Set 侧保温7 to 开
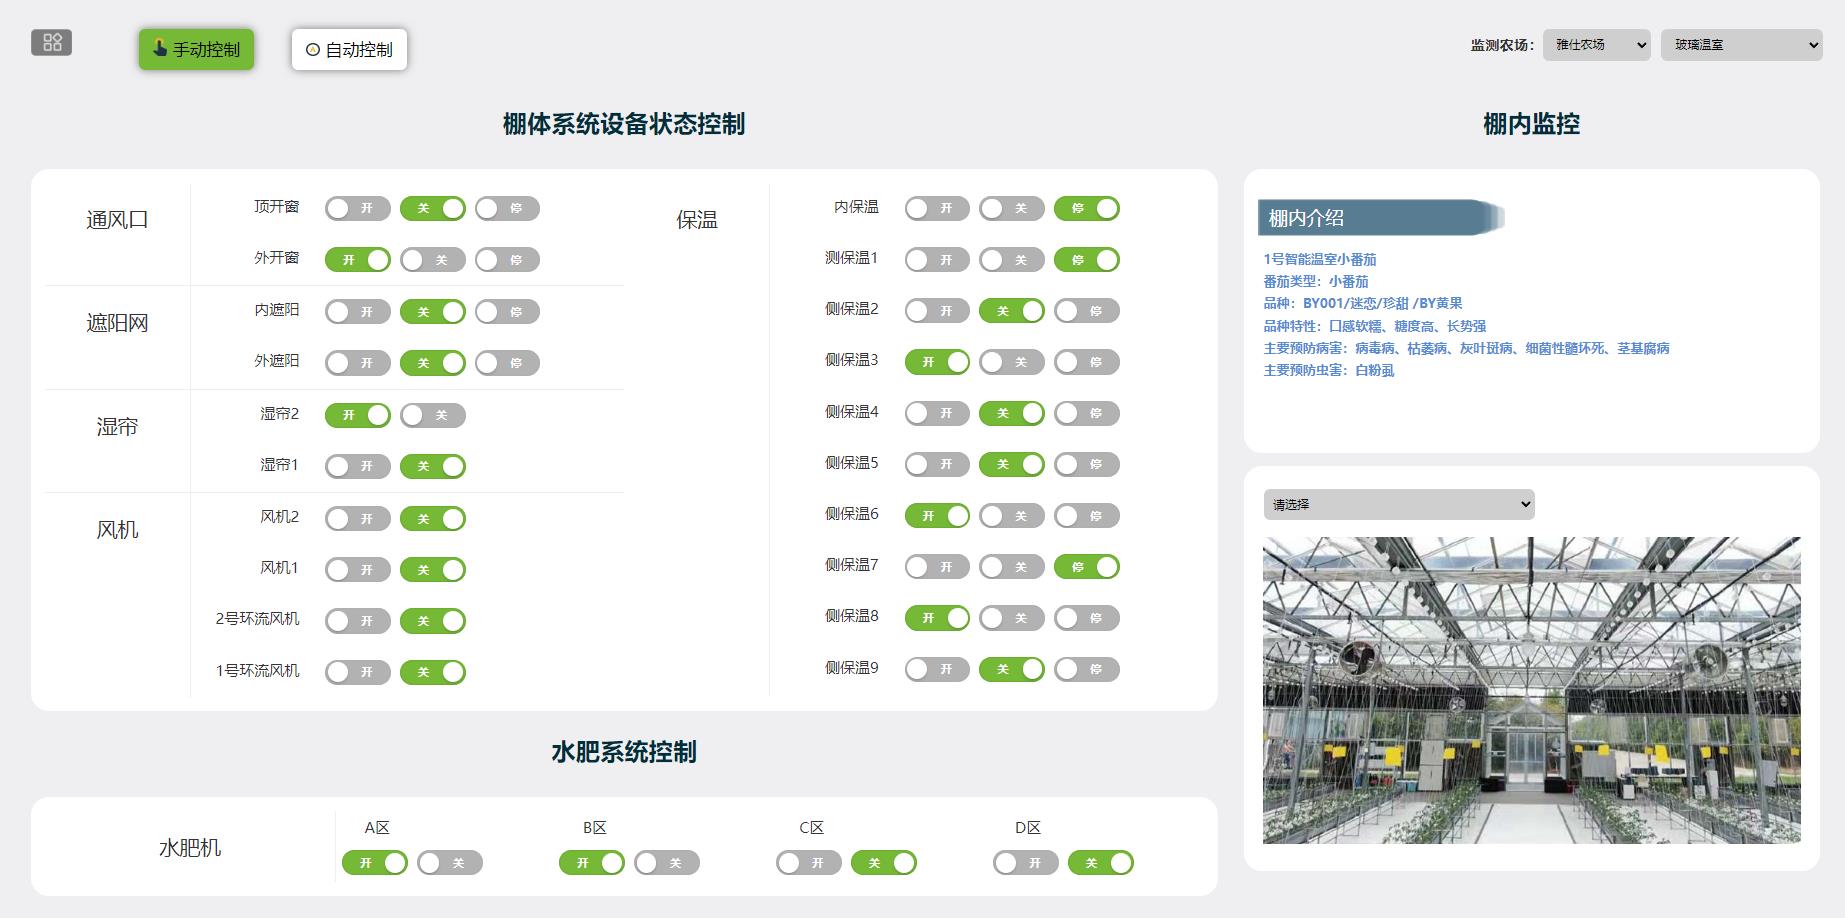 (x=937, y=567)
